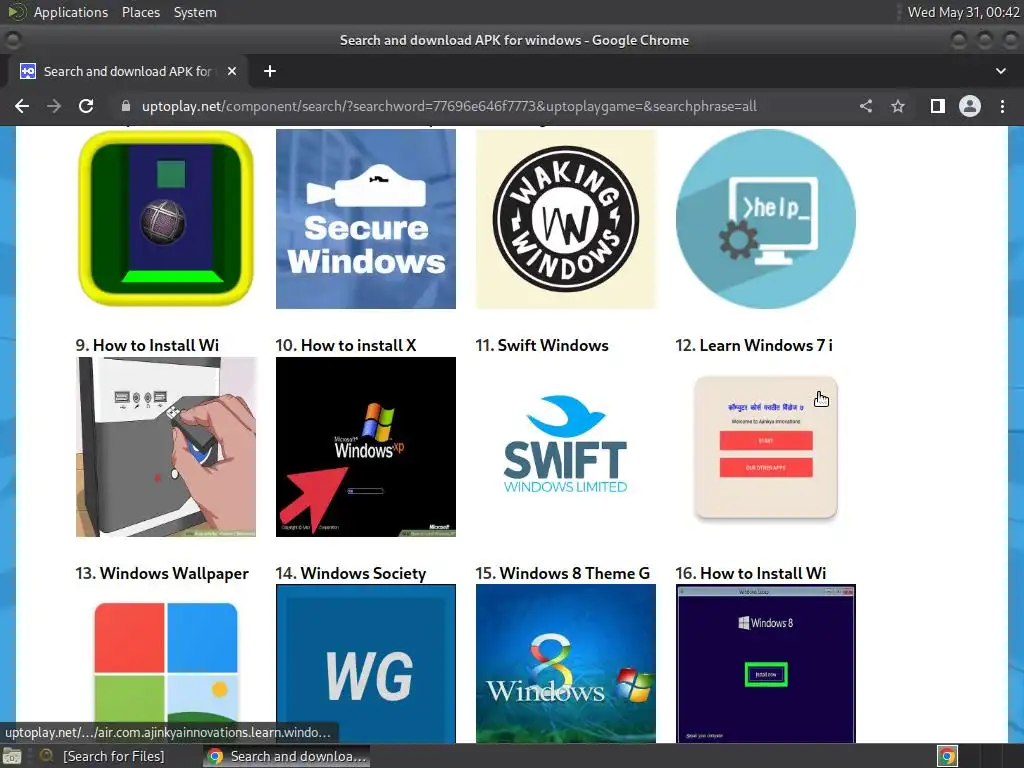
Task: Open link 12. Learn Windows 7 i
Action: (x=754, y=345)
